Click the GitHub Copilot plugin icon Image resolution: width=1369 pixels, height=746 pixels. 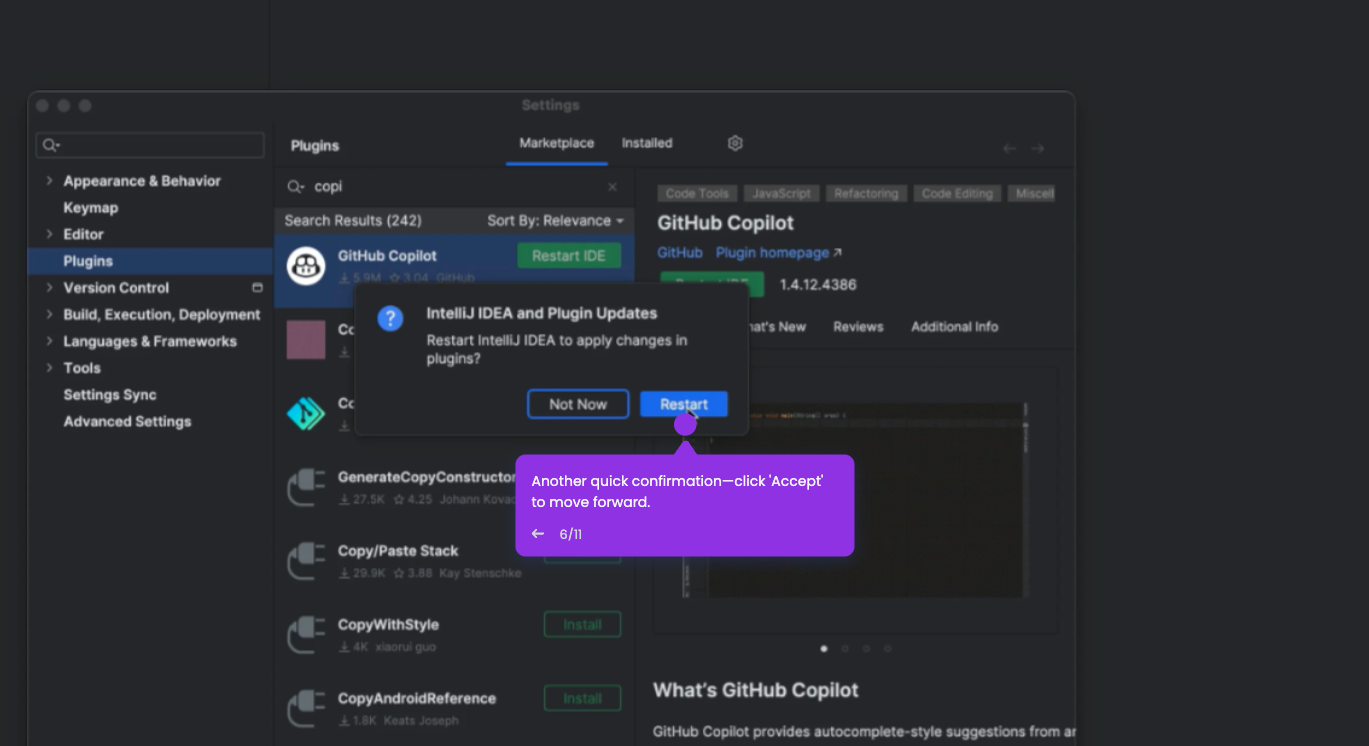click(306, 266)
